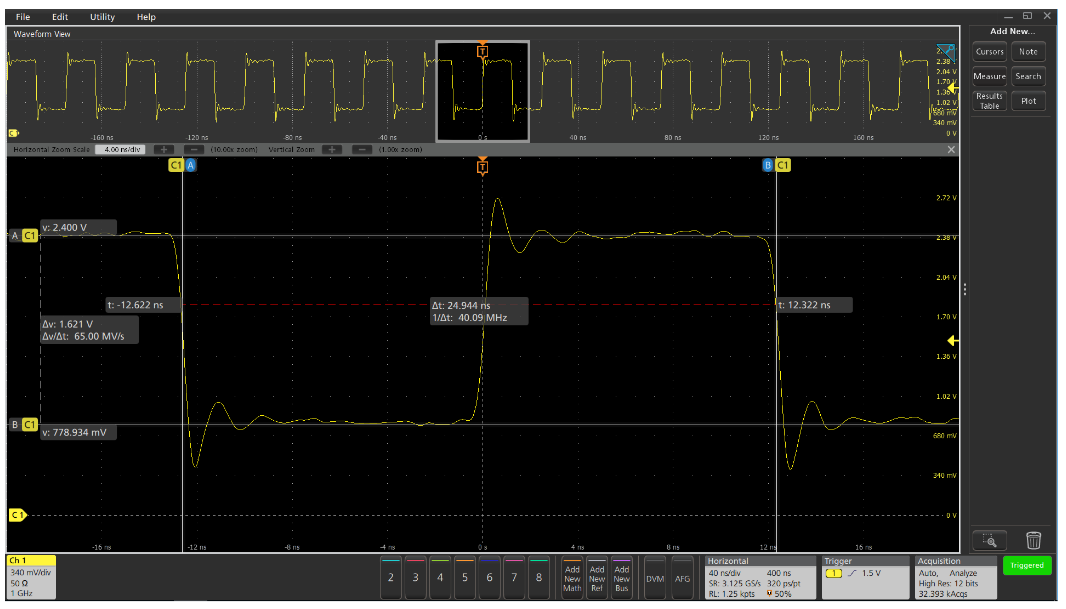The height and width of the screenshot is (609, 1066).
Task: Click the zoom magnifier icon in right panel
Action: point(989,540)
